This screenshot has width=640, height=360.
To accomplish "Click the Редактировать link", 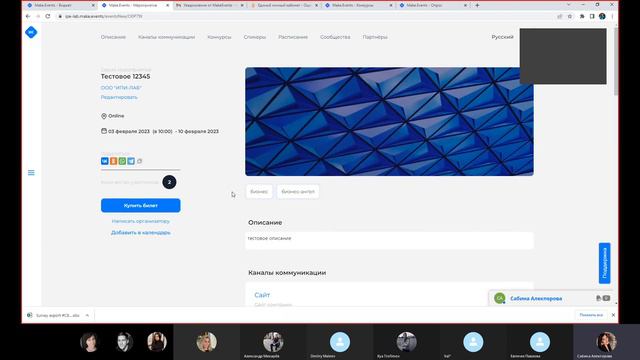I will pos(119,97).
